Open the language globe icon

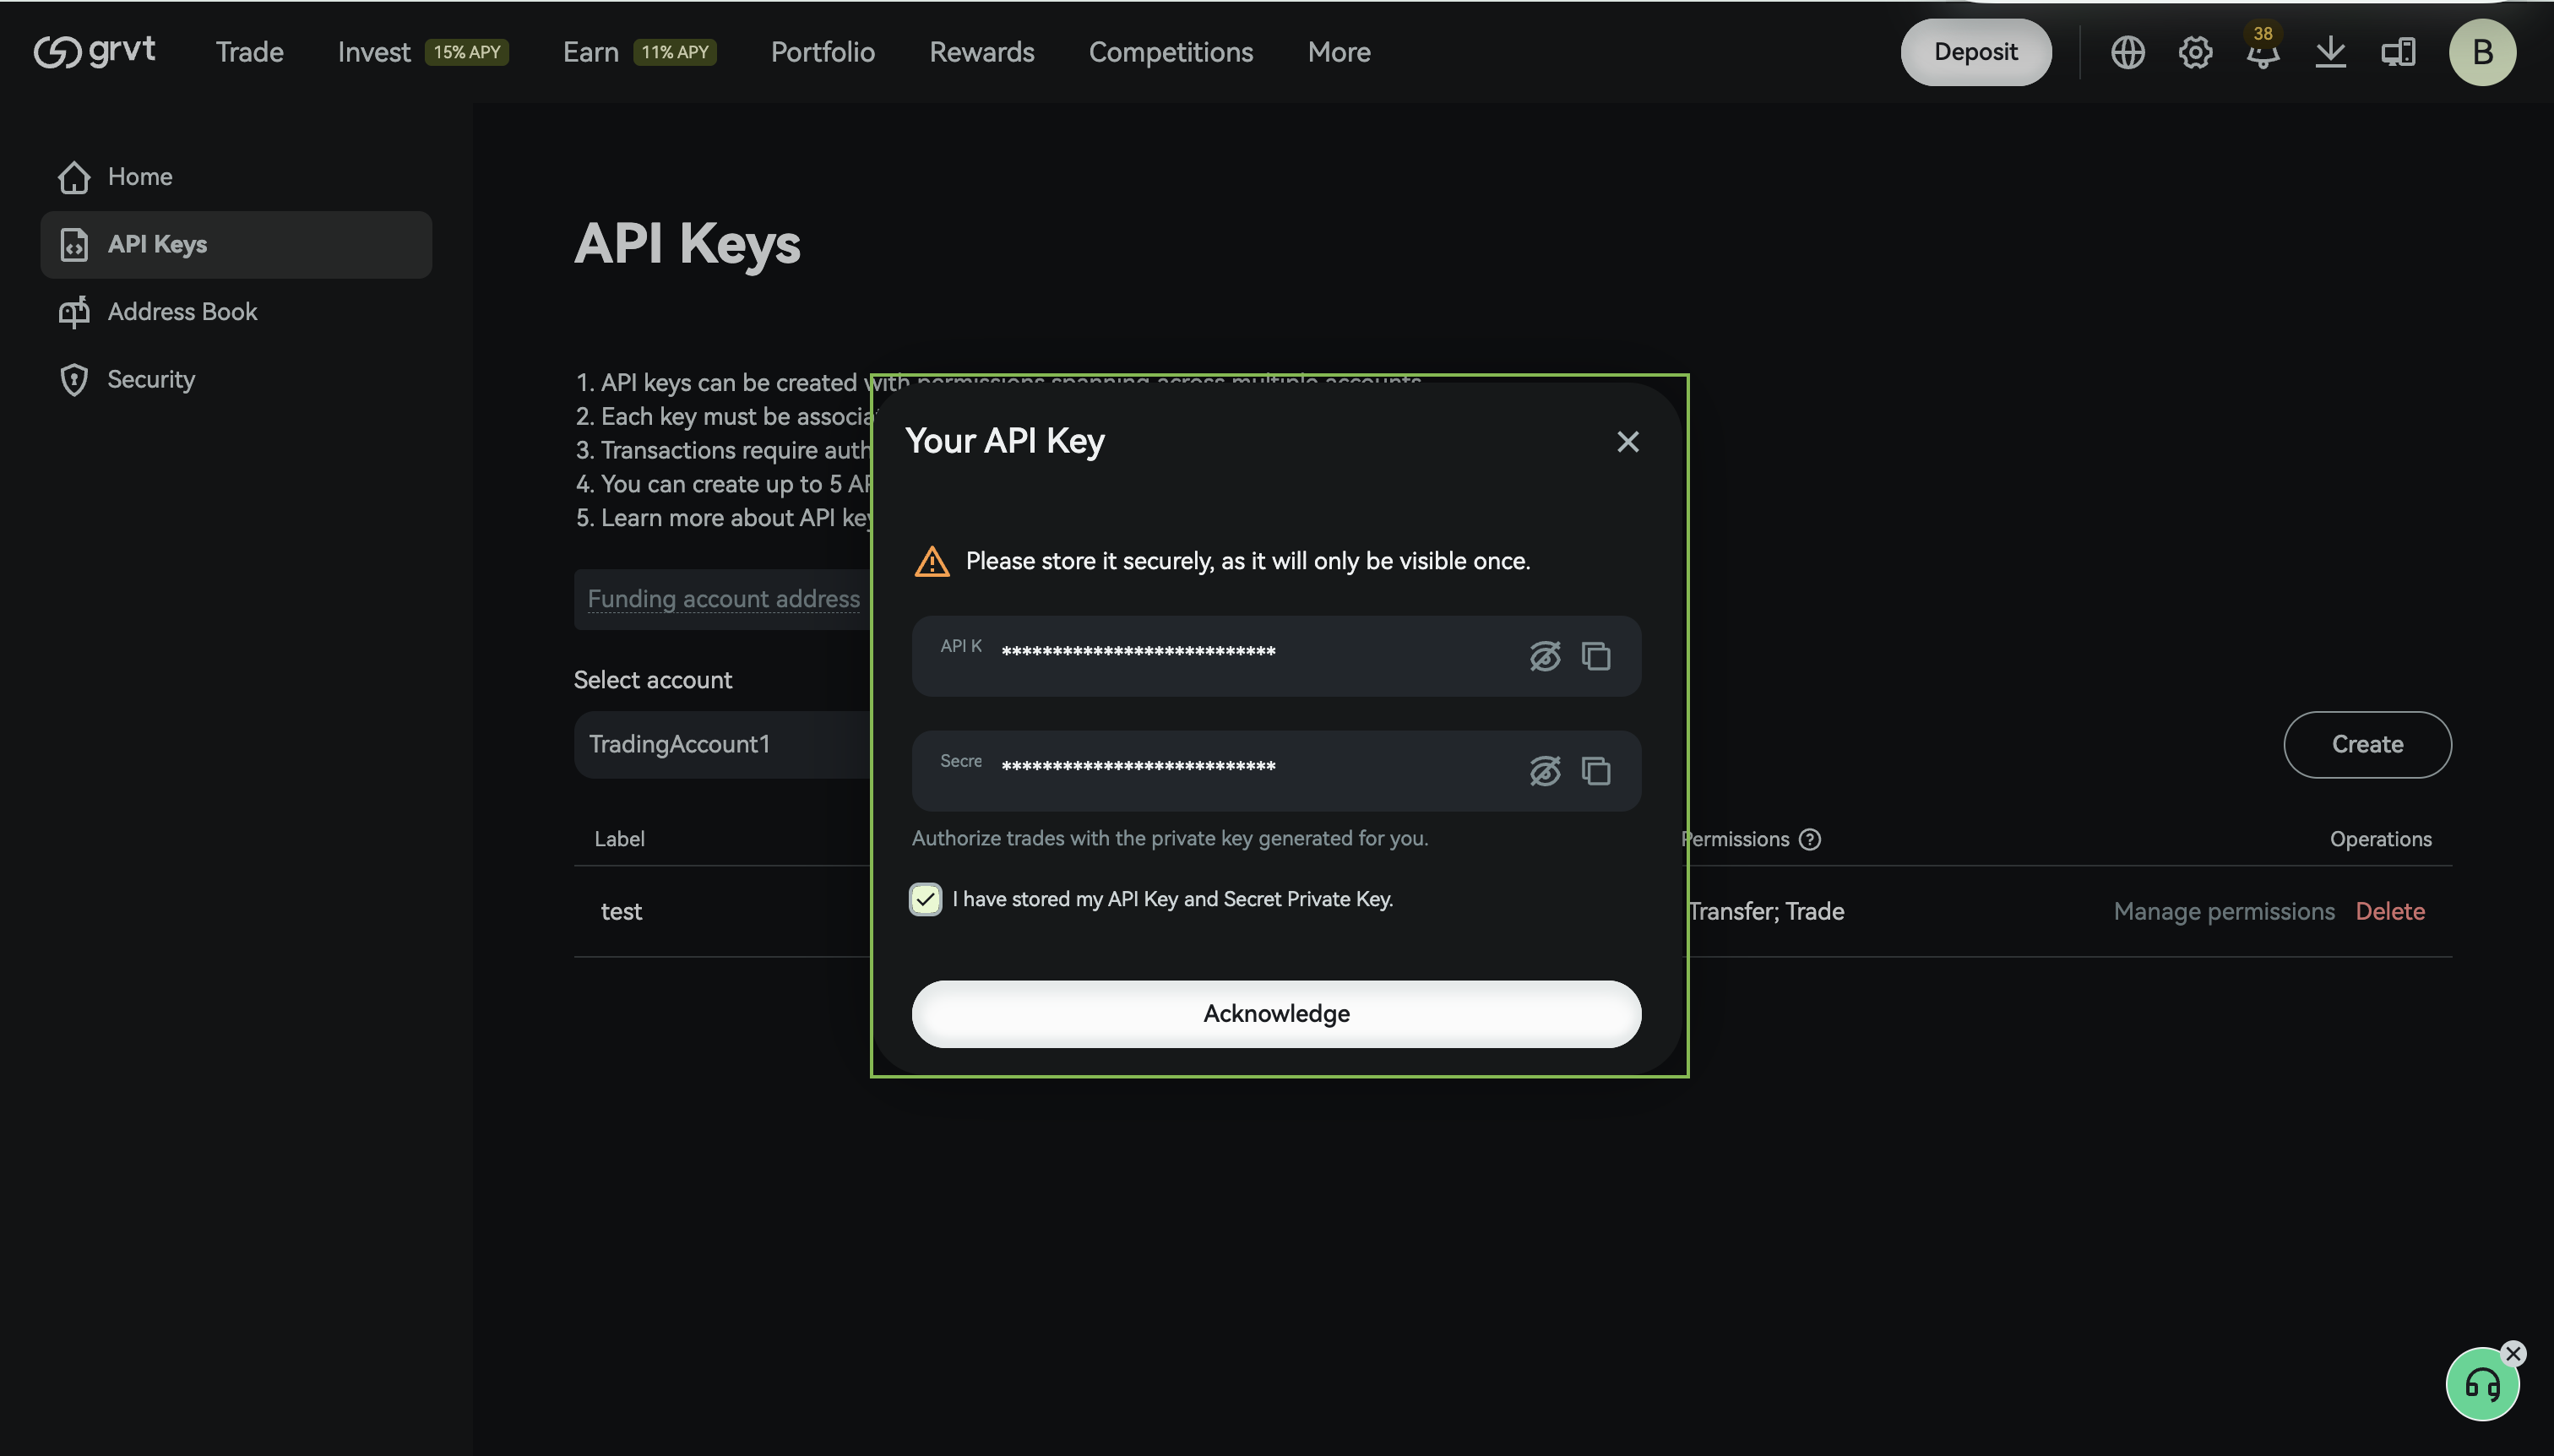(2127, 52)
